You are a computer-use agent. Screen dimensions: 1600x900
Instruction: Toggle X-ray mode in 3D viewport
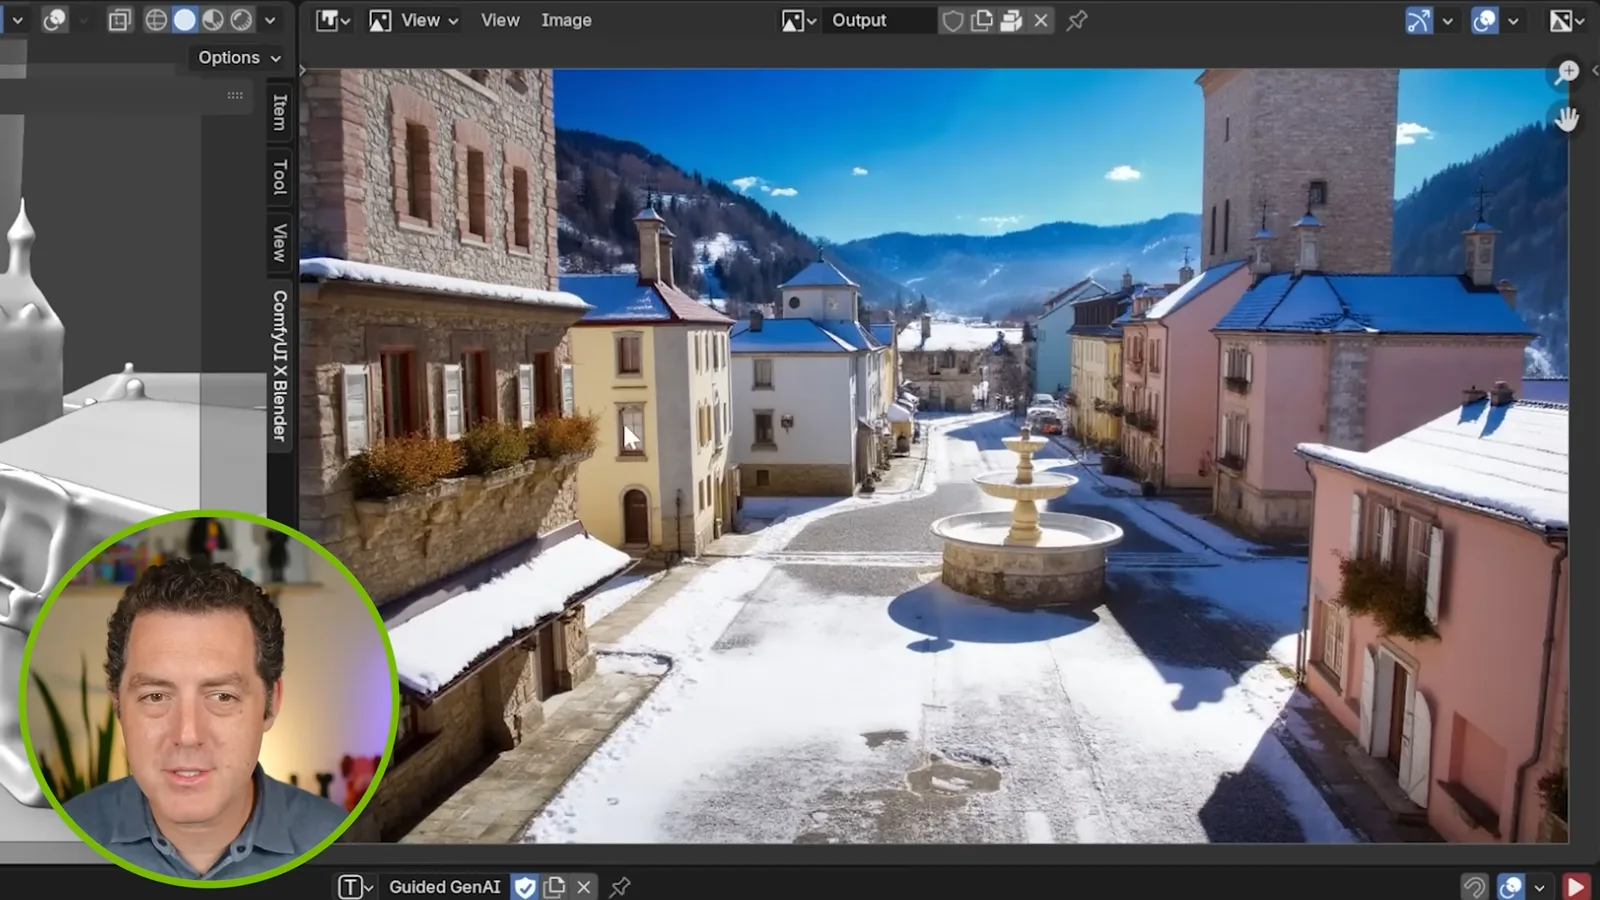click(119, 20)
